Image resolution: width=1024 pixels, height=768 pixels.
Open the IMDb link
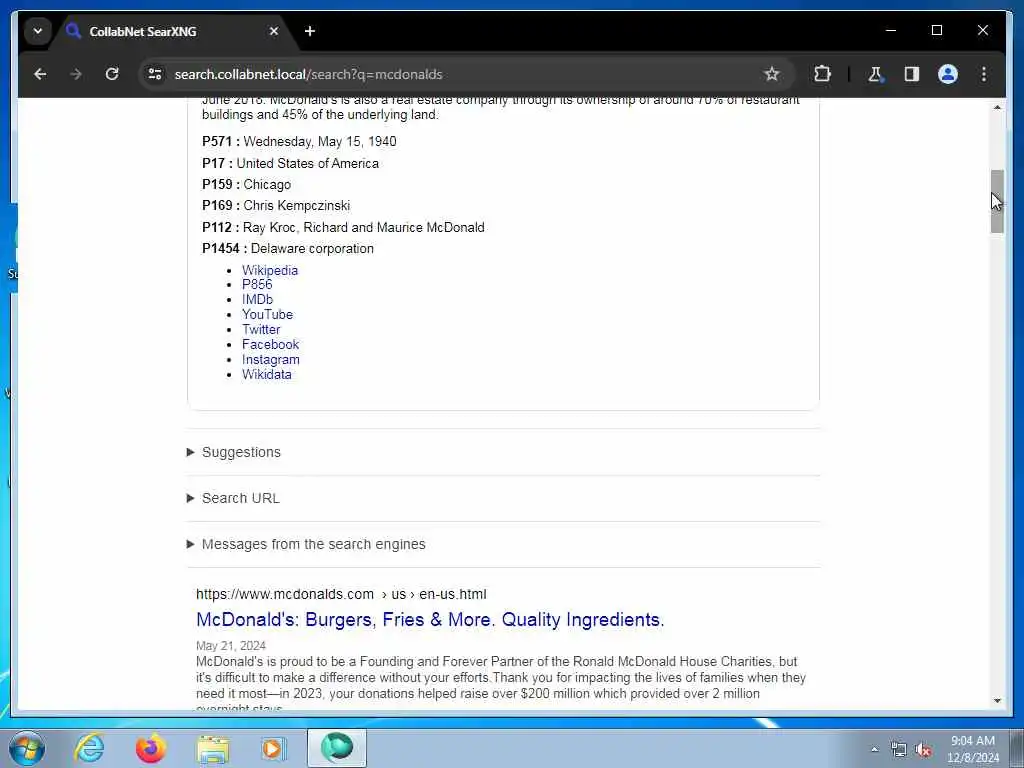[x=257, y=300]
